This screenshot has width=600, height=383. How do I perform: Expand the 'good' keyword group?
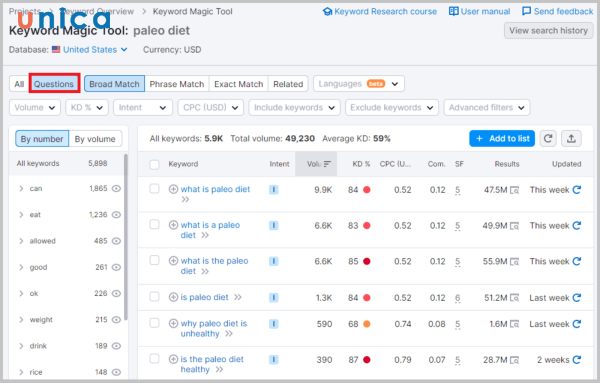21,267
